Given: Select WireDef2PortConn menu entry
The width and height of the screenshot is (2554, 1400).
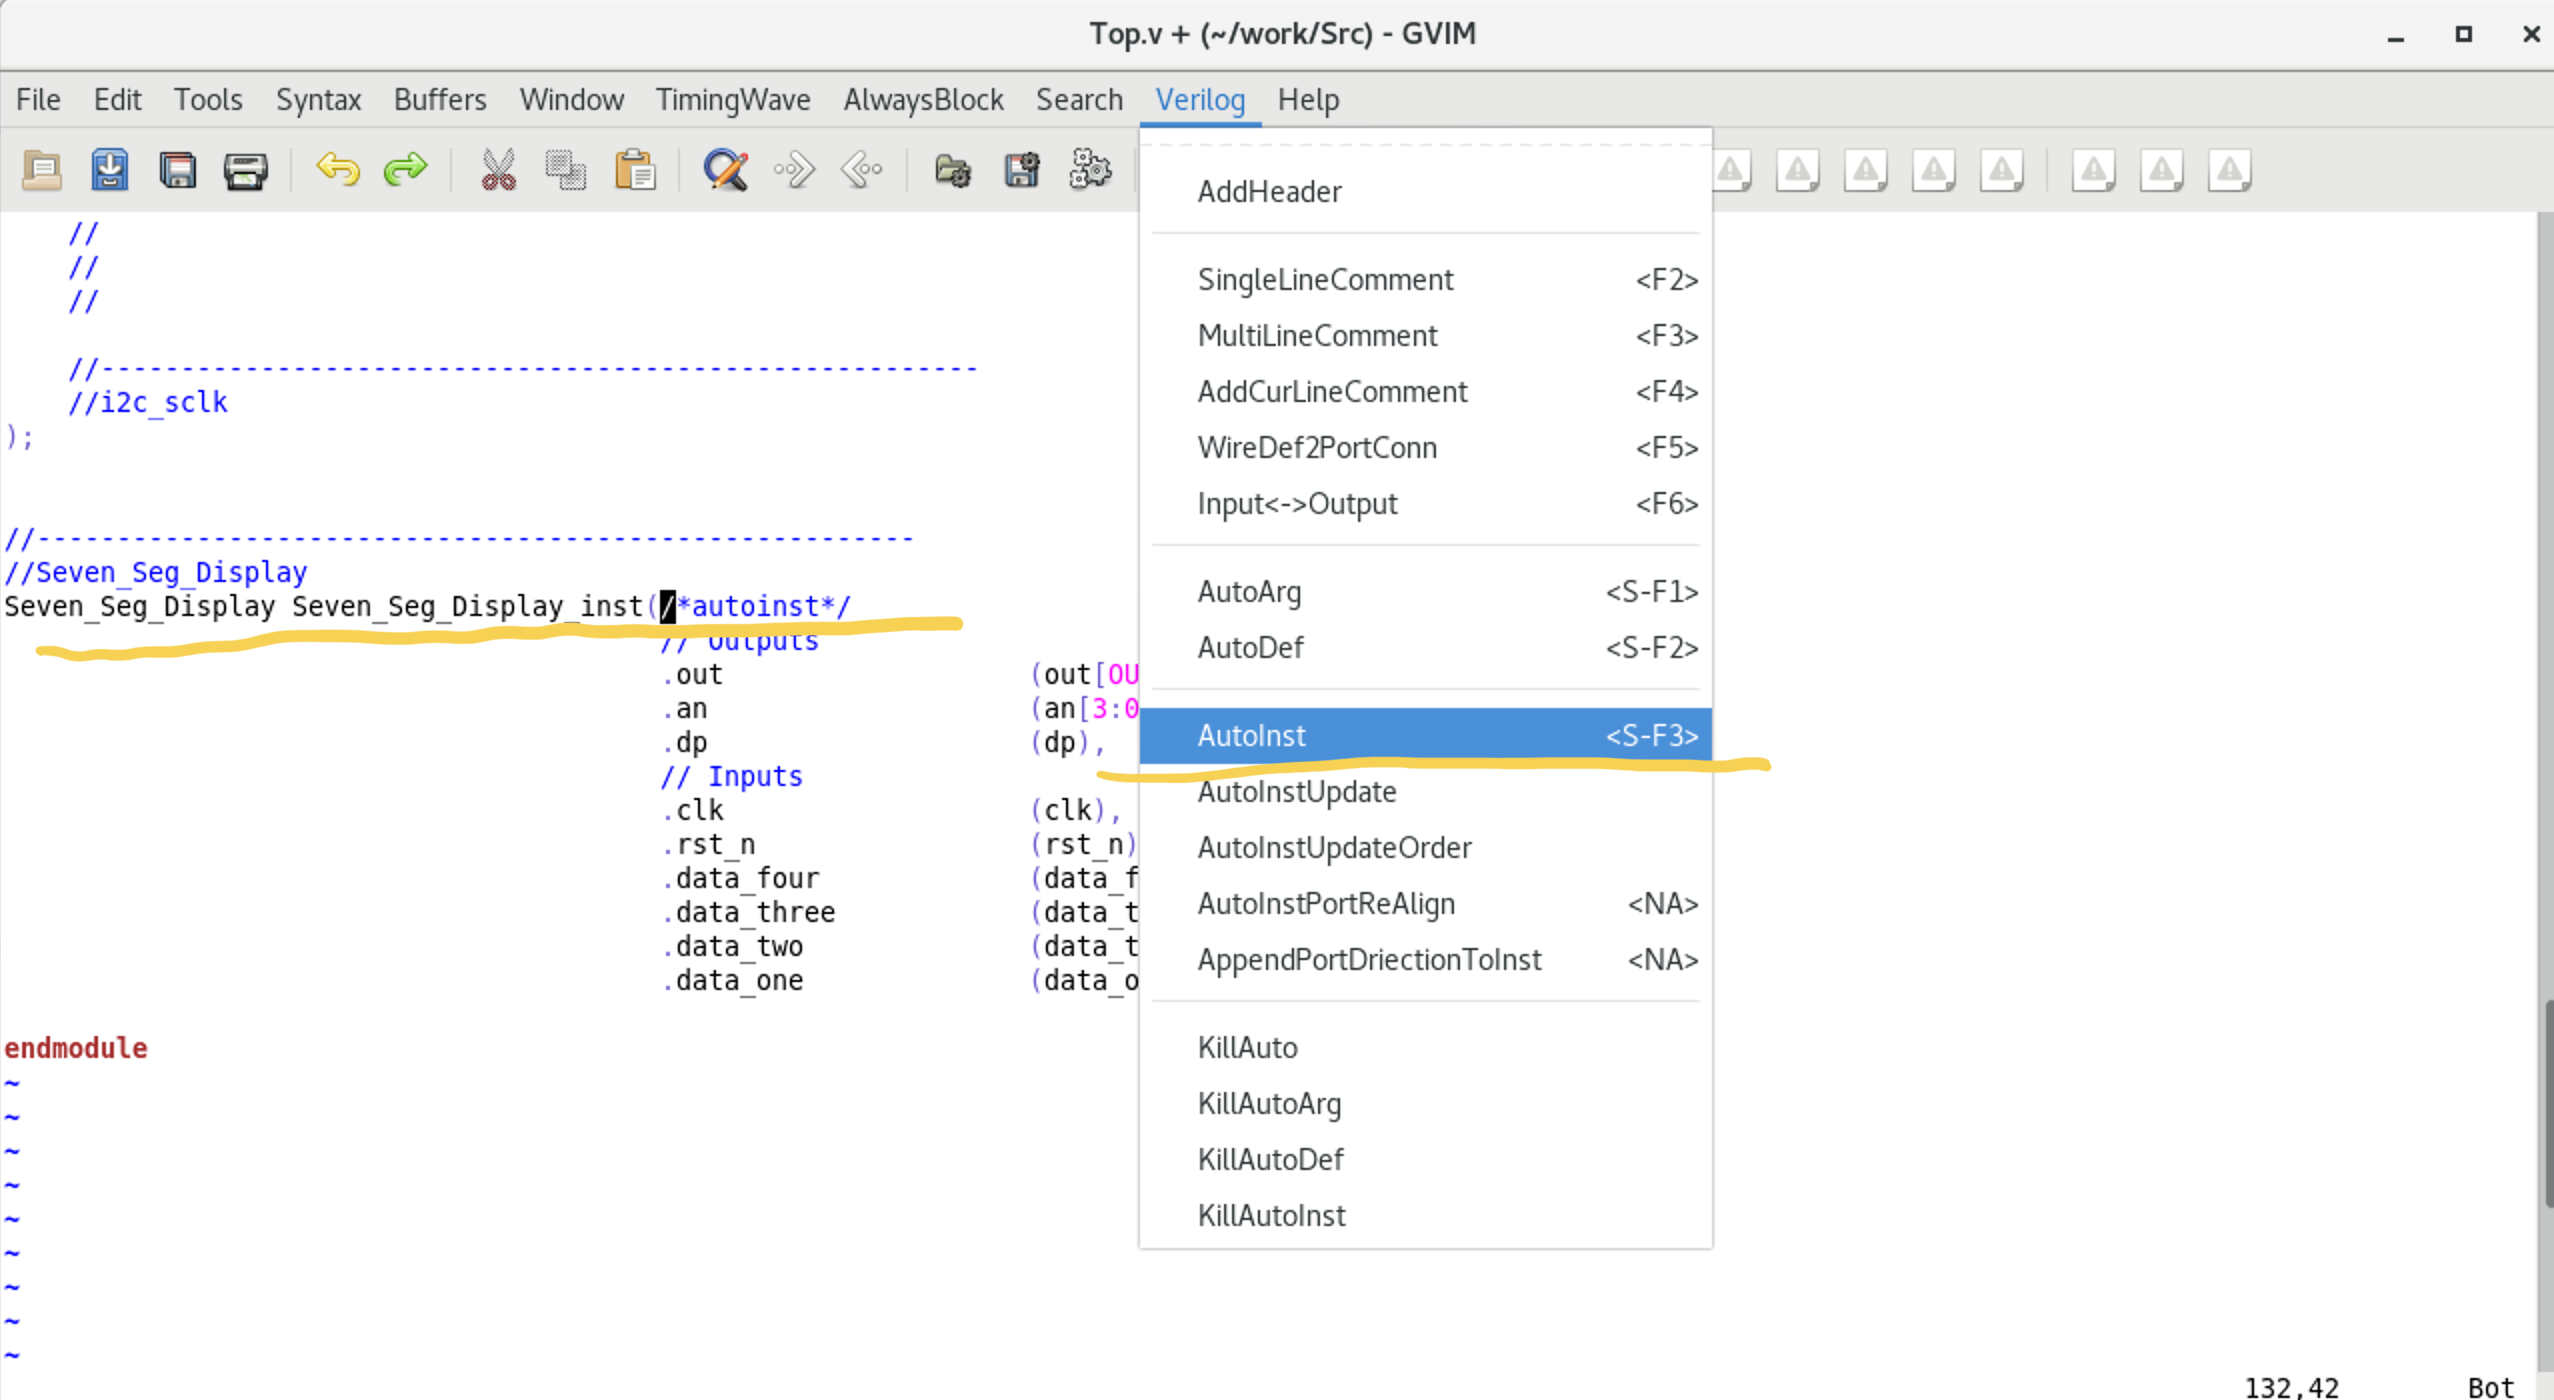Looking at the screenshot, I should (x=1426, y=448).
